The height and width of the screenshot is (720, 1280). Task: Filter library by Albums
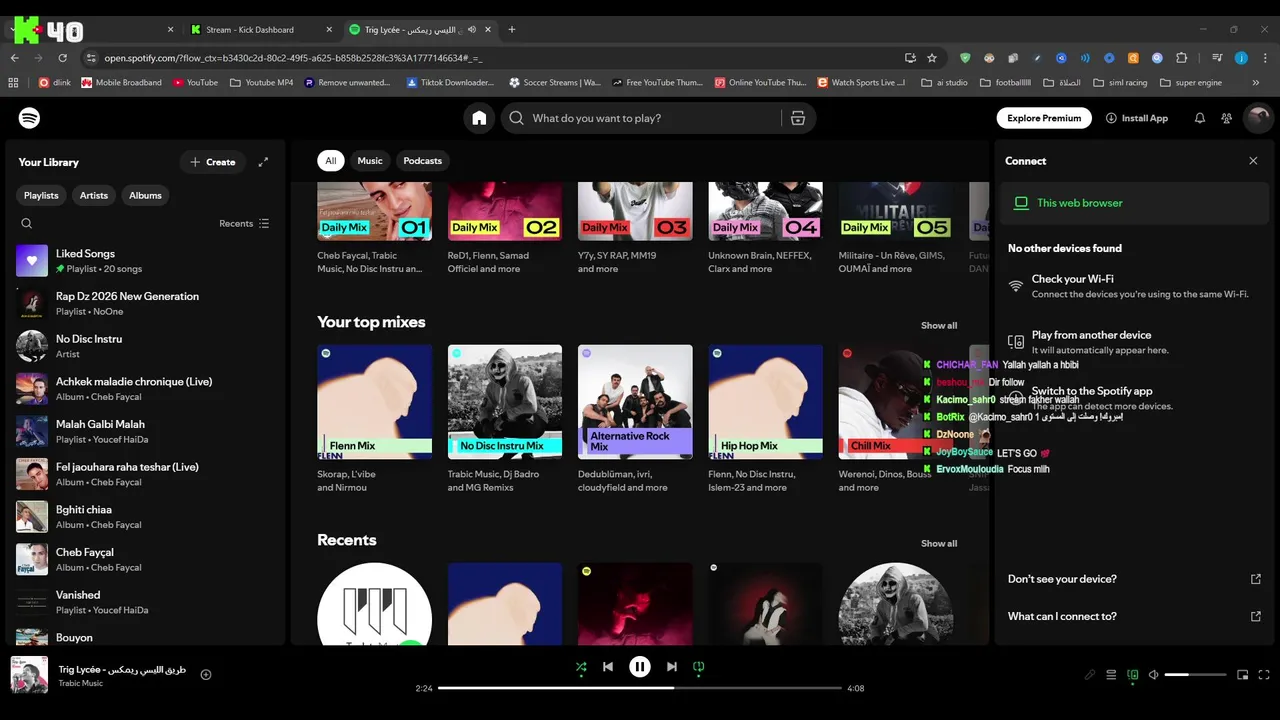coord(145,195)
